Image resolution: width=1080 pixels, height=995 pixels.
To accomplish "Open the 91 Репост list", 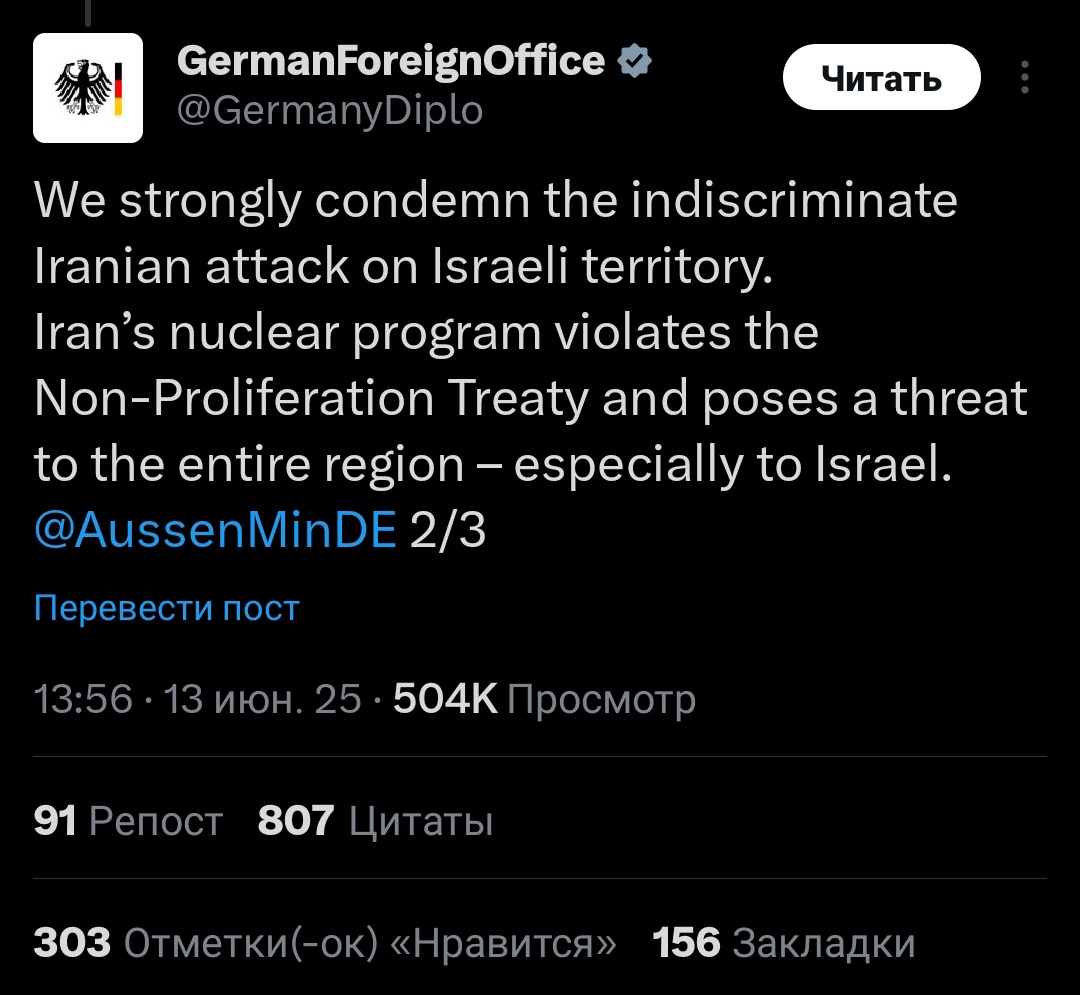I will (128, 821).
